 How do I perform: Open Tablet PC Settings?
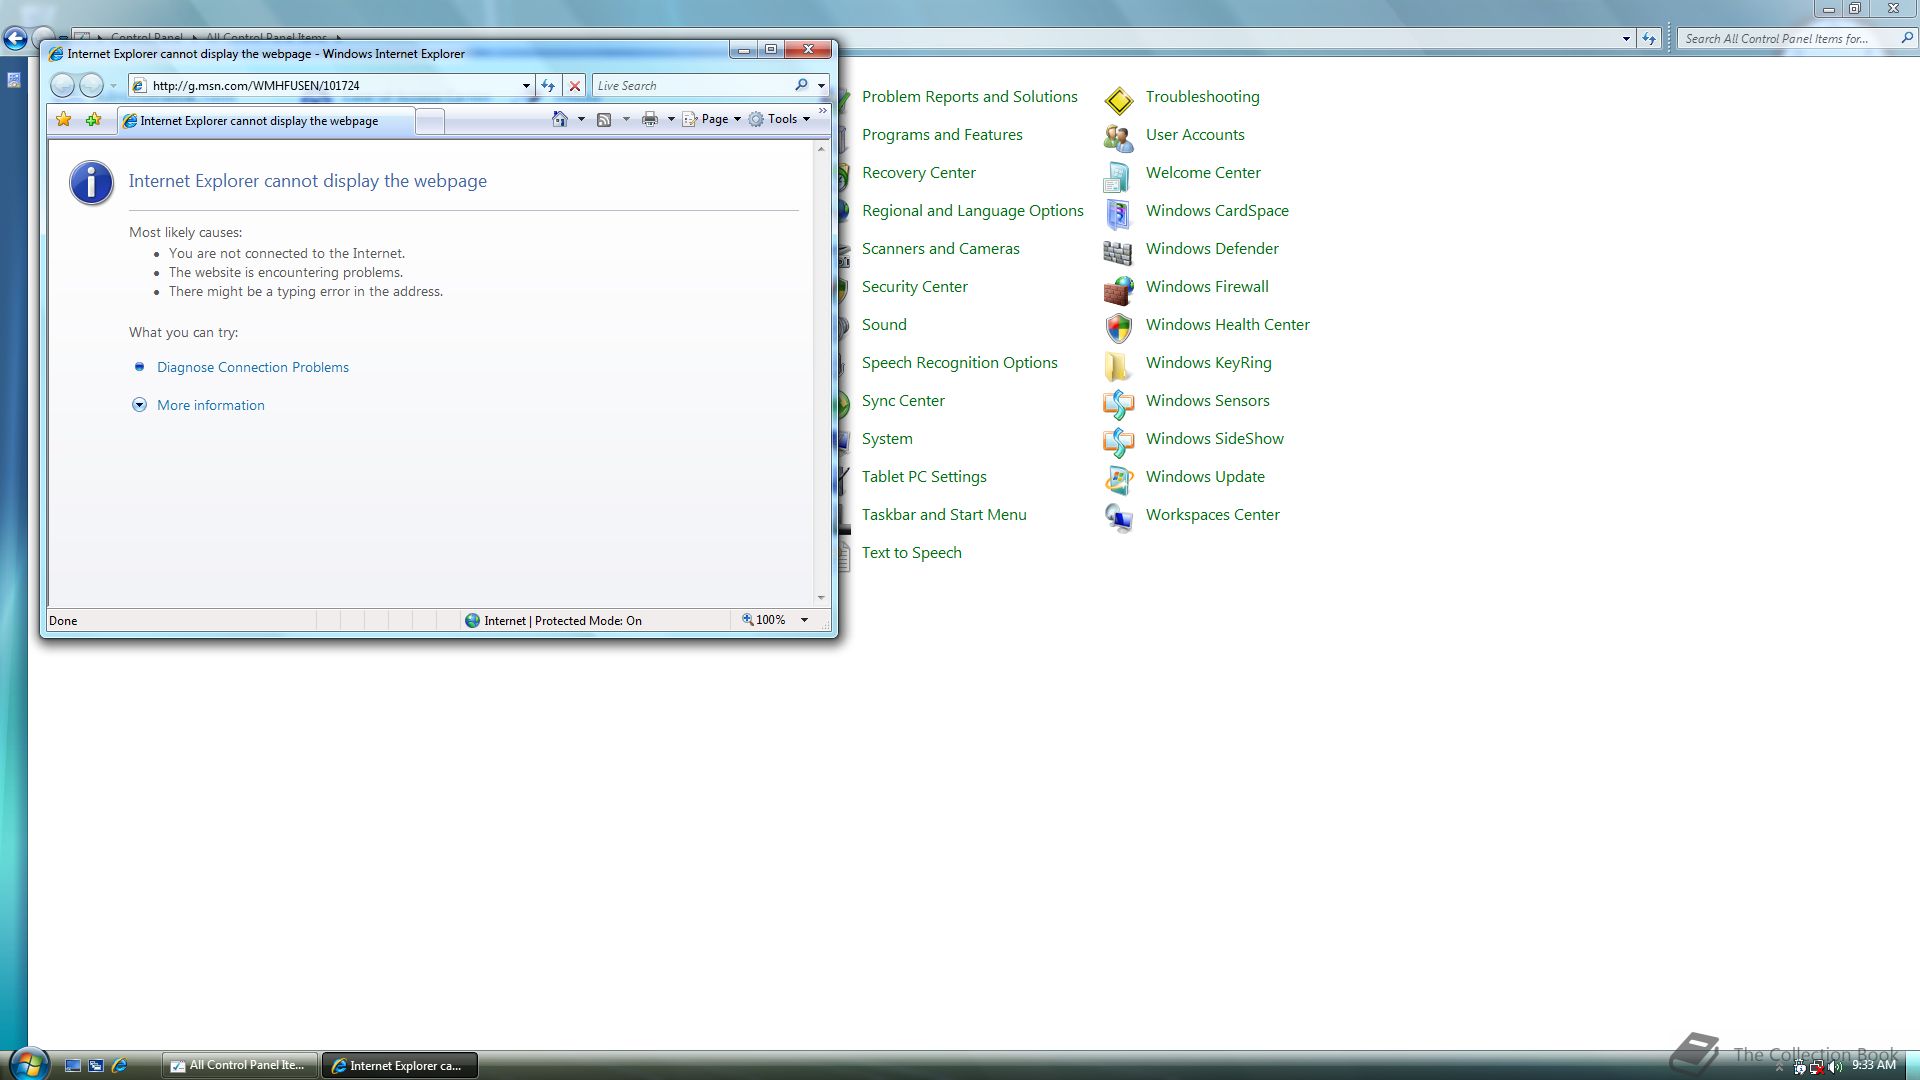coord(924,477)
